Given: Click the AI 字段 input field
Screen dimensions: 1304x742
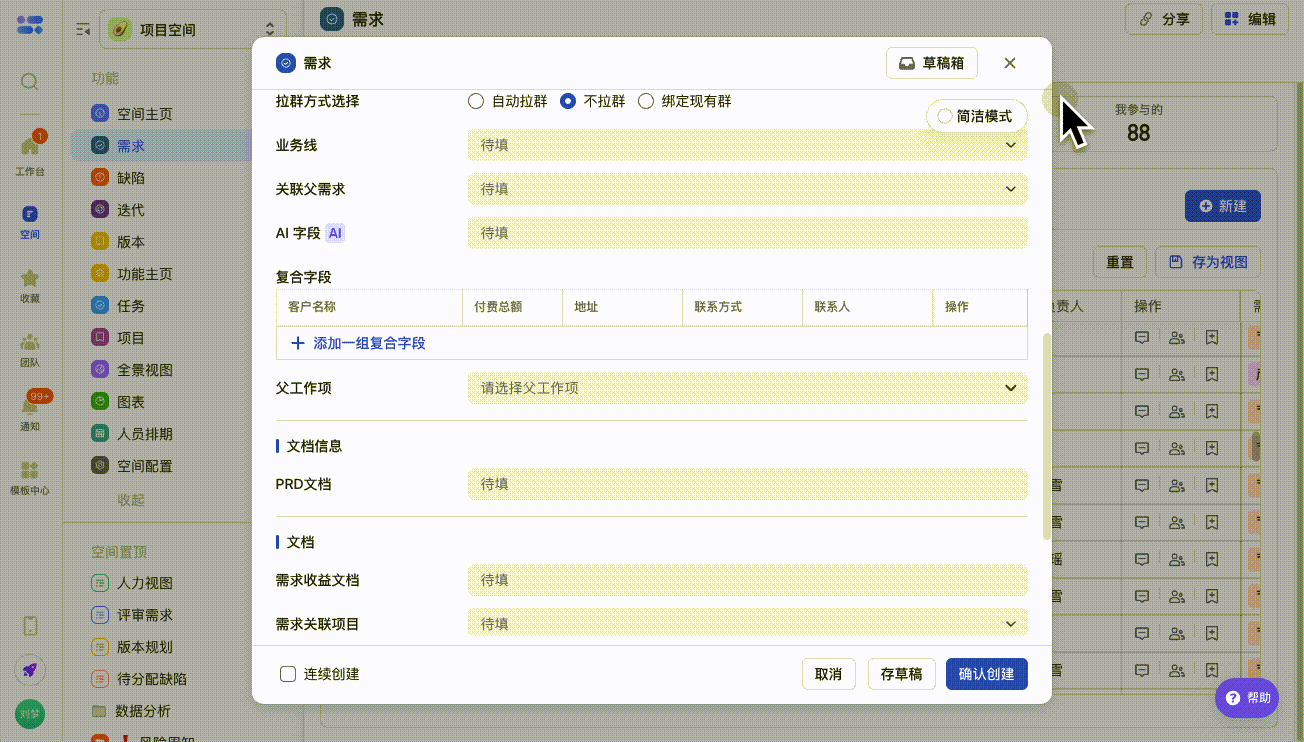Looking at the screenshot, I should pos(747,233).
